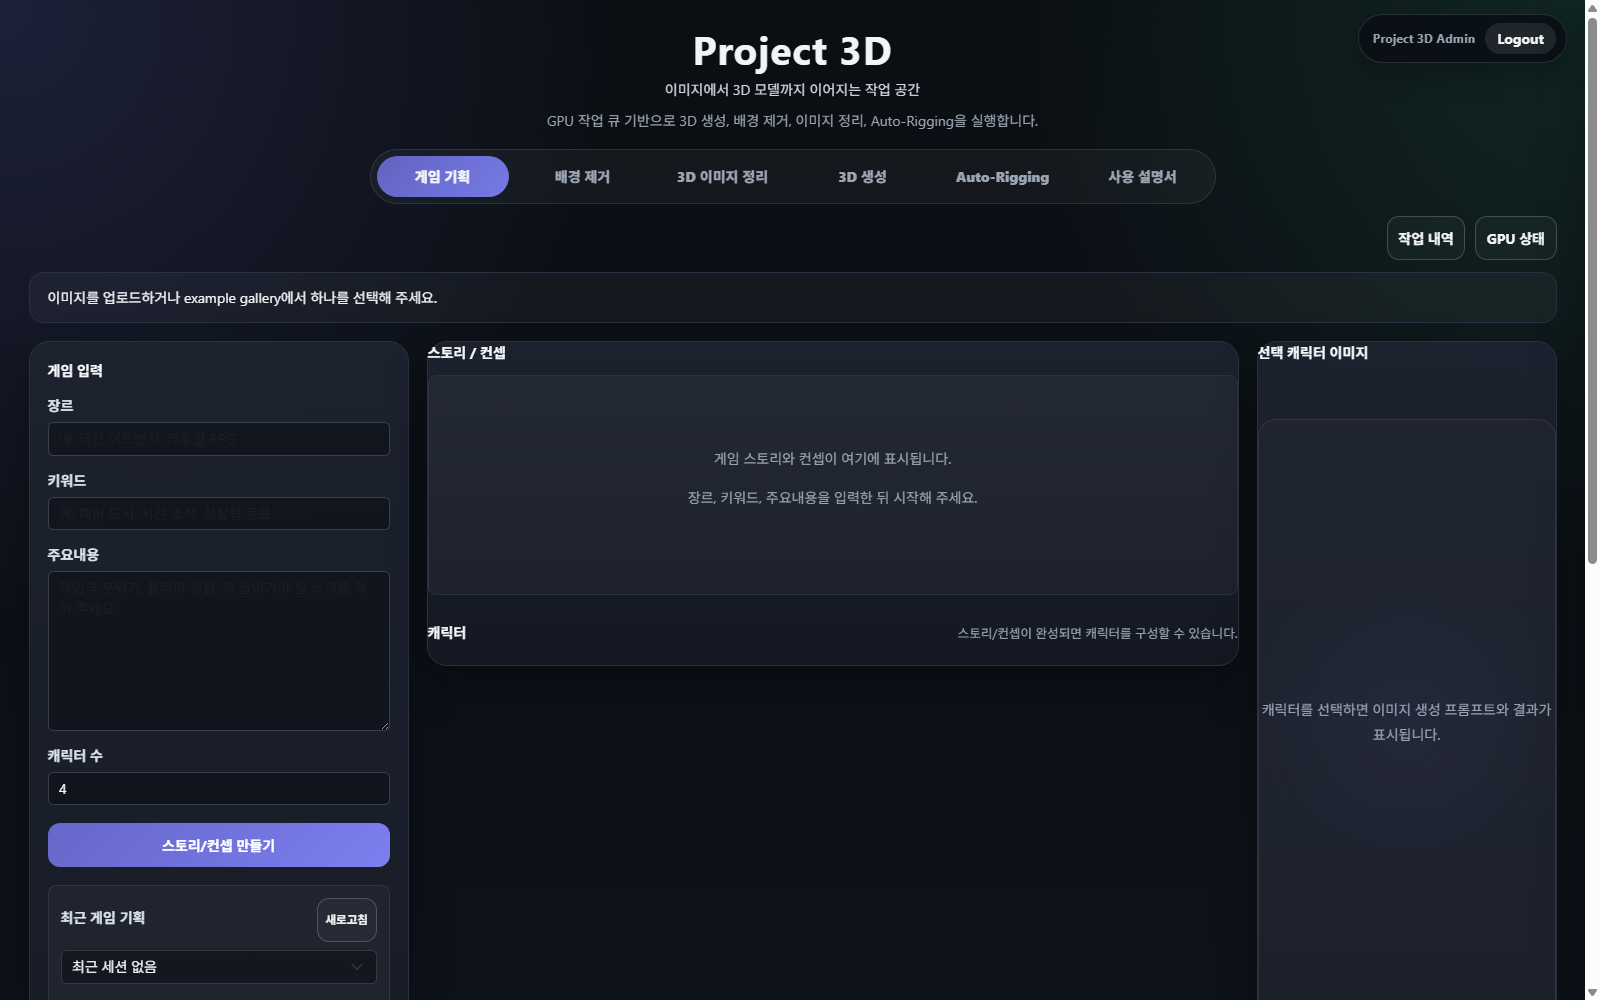Click the 스토리 / 컨셉 heading
The height and width of the screenshot is (1000, 1600).
coord(466,353)
